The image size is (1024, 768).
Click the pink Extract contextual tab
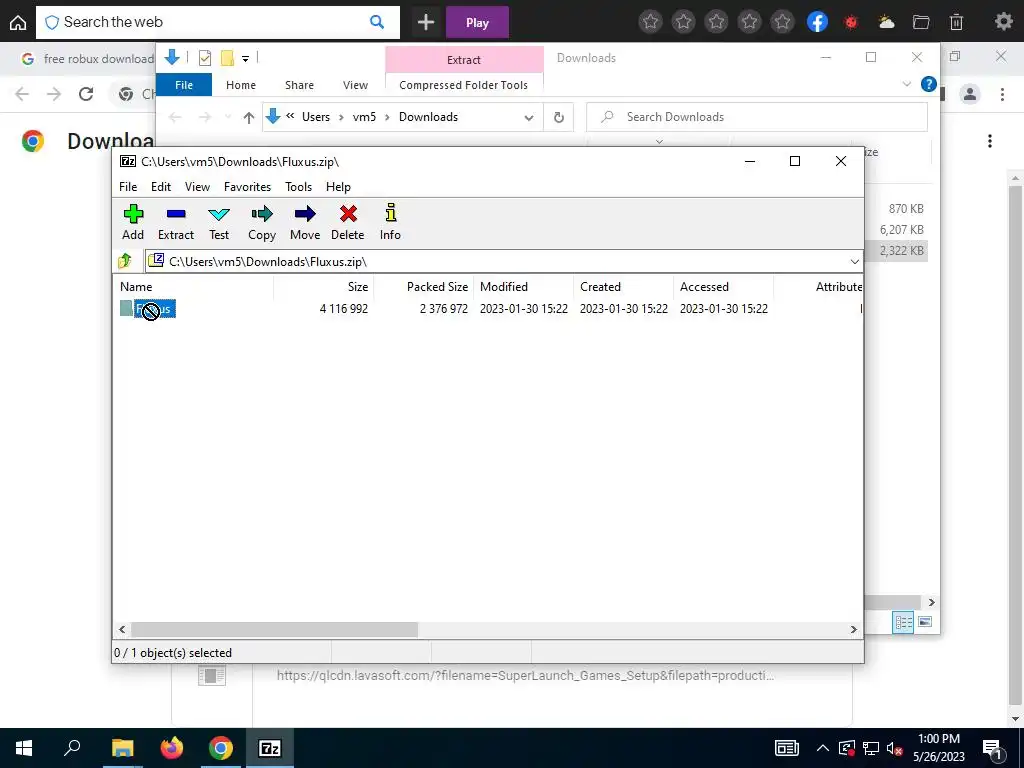[464, 59]
